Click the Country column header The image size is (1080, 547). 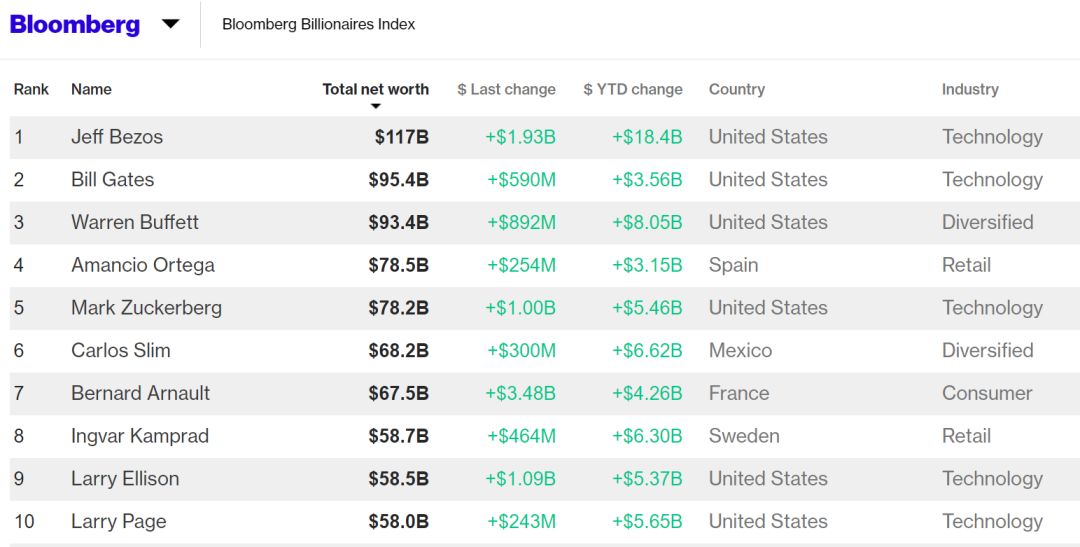tap(736, 89)
